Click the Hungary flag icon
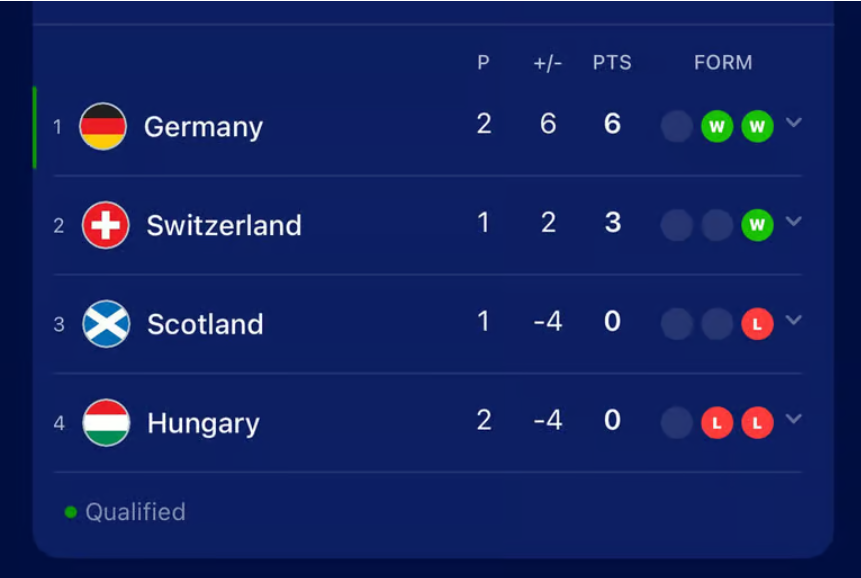This screenshot has height=578, width=861. pos(106,423)
